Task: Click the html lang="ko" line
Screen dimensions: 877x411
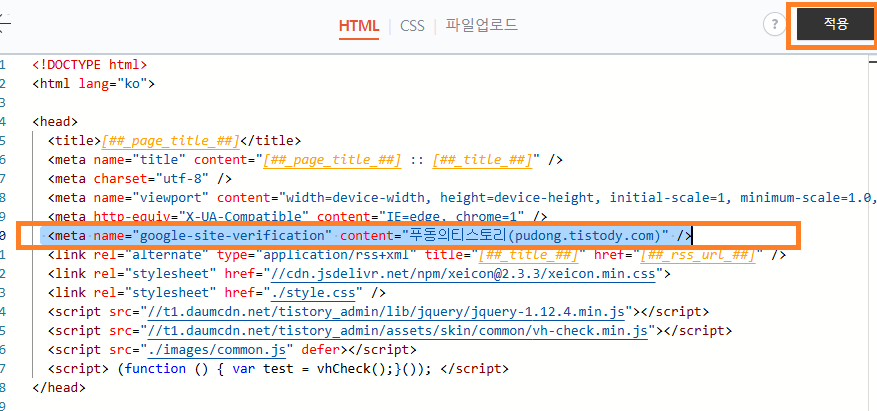Action: tap(93, 84)
